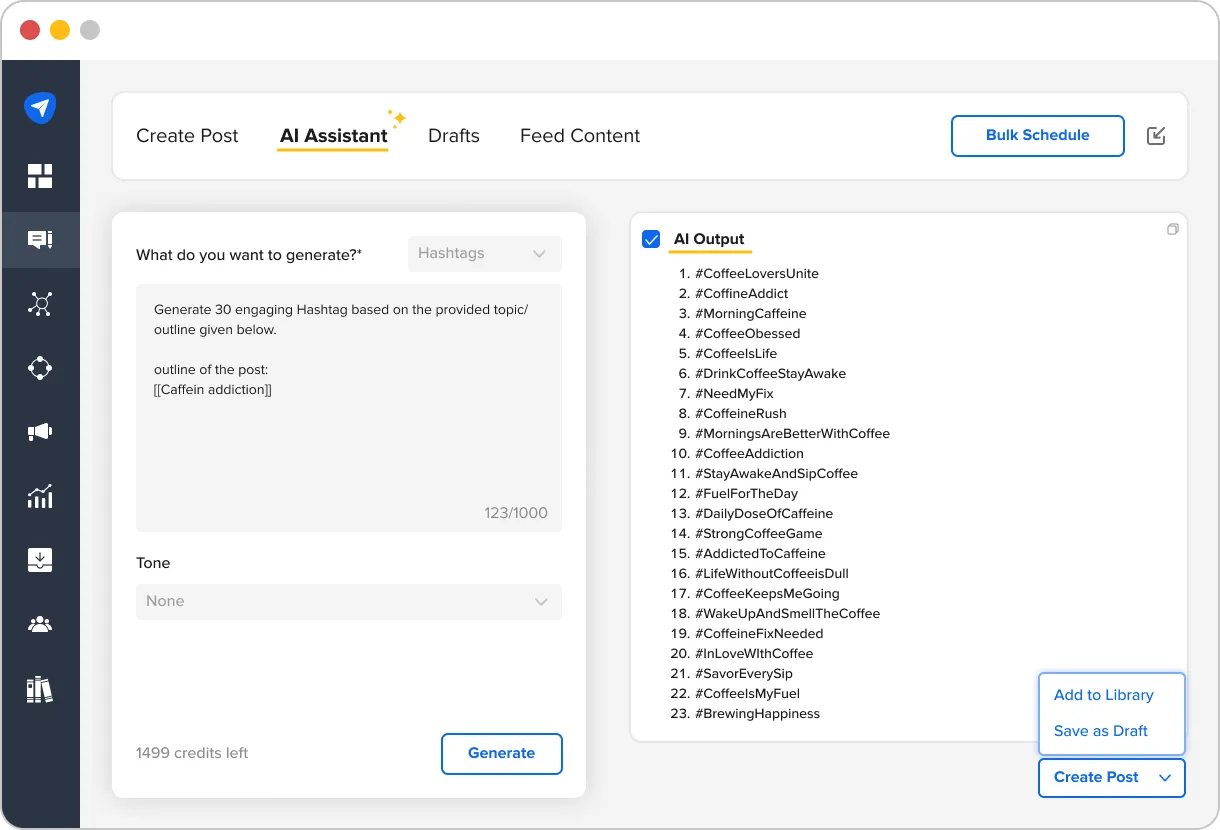Viewport: 1220px width, 830px height.
Task: Click hashtag #CoffeineRush
Action: (x=741, y=414)
